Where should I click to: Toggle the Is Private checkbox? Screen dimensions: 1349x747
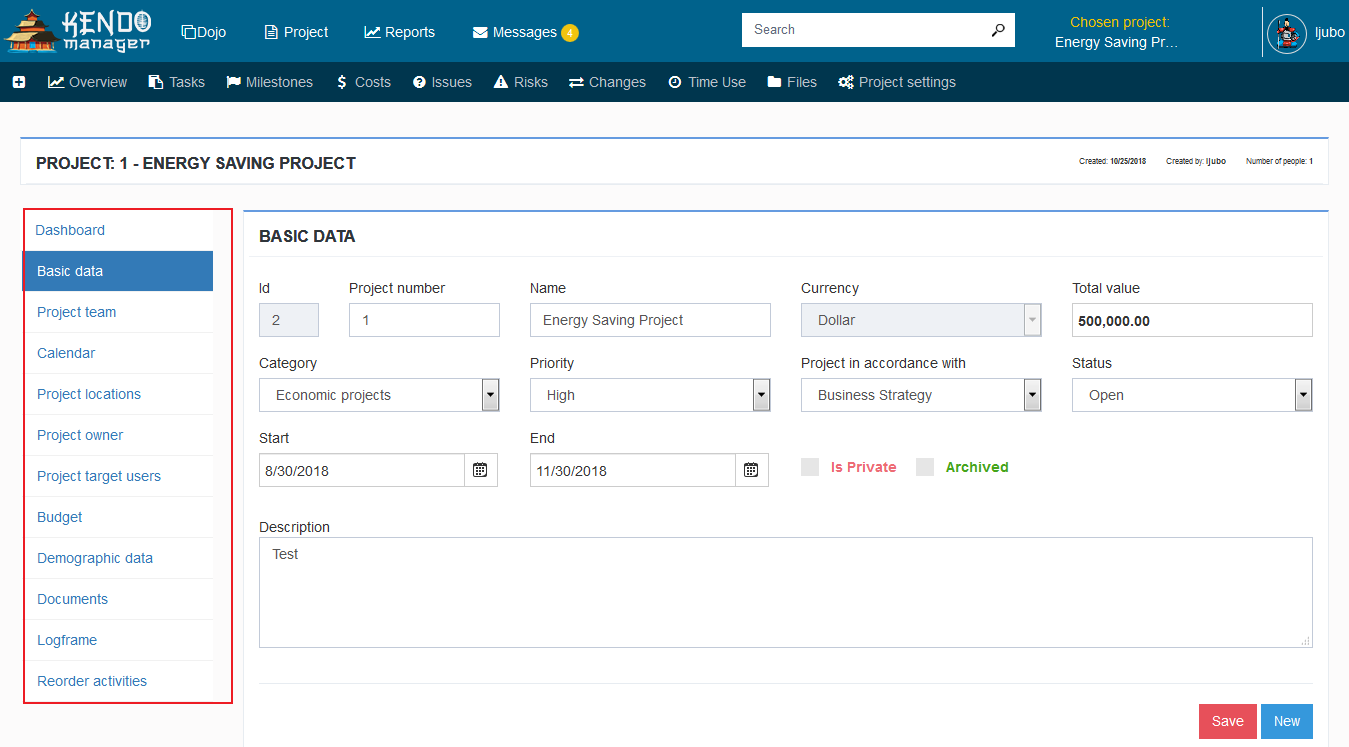click(810, 467)
